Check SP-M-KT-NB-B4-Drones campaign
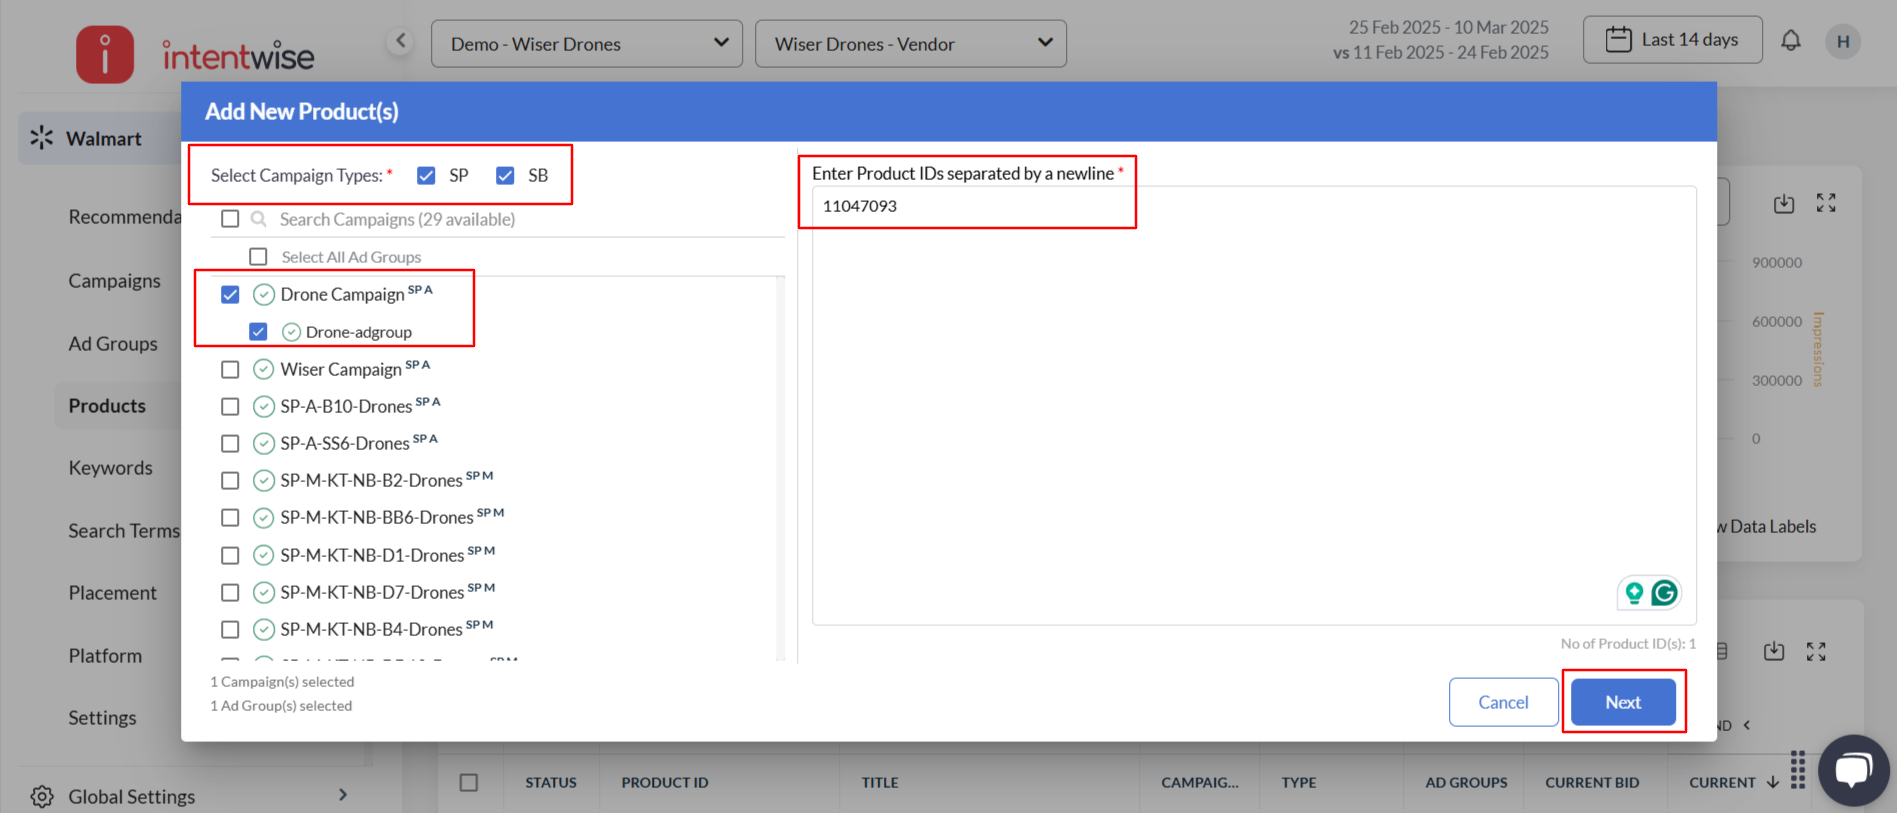This screenshot has width=1897, height=813. click(x=230, y=629)
